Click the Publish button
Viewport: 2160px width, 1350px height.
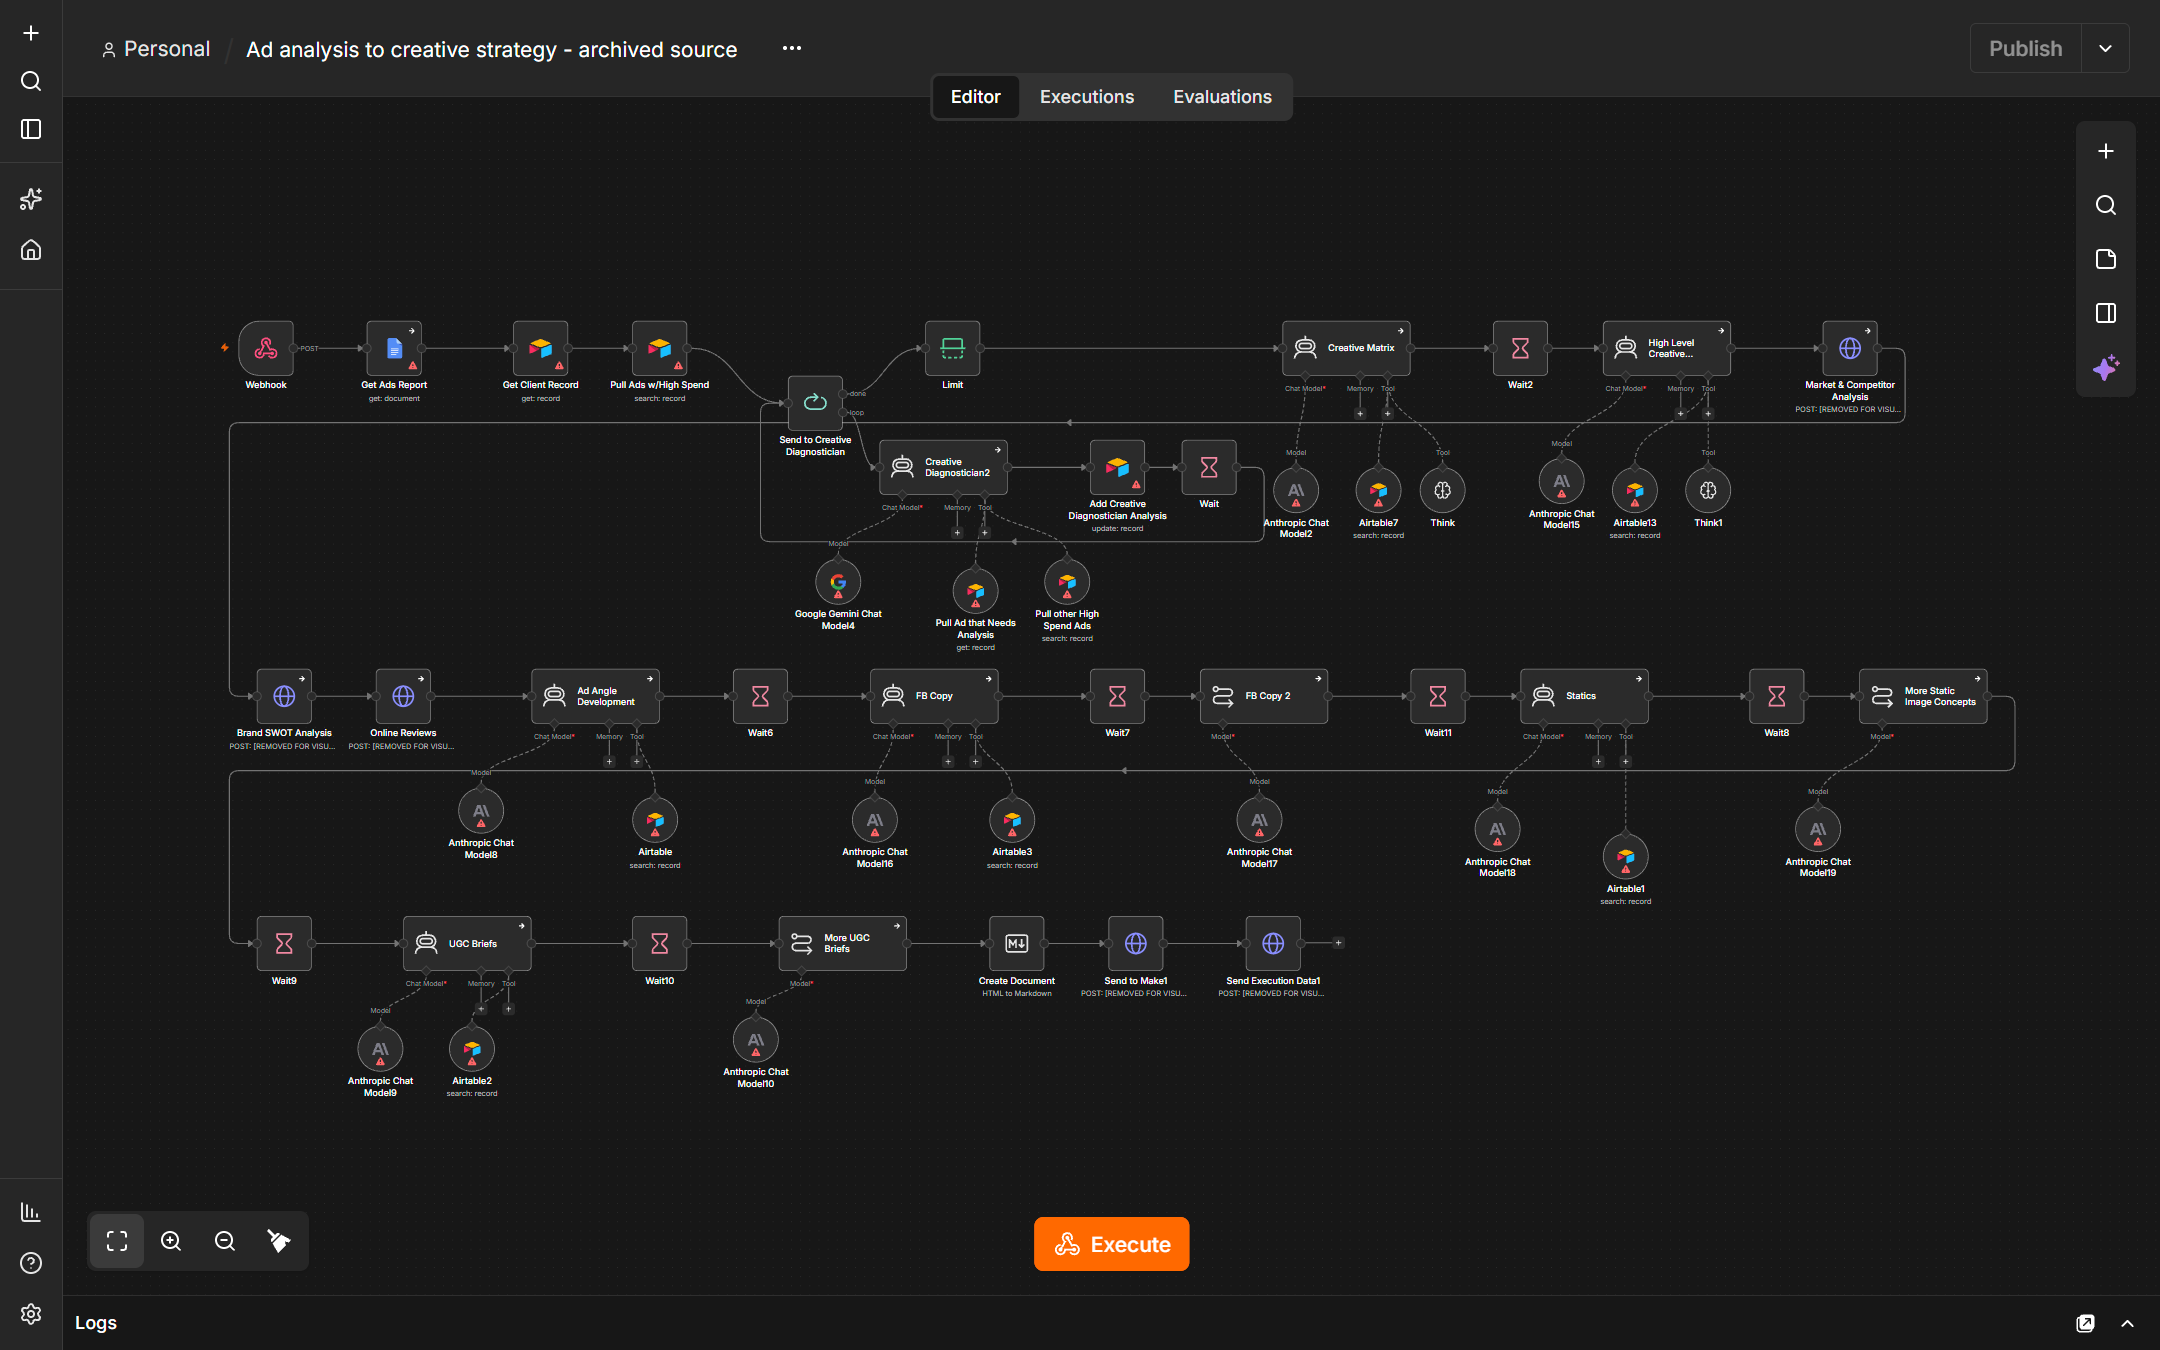2025,49
